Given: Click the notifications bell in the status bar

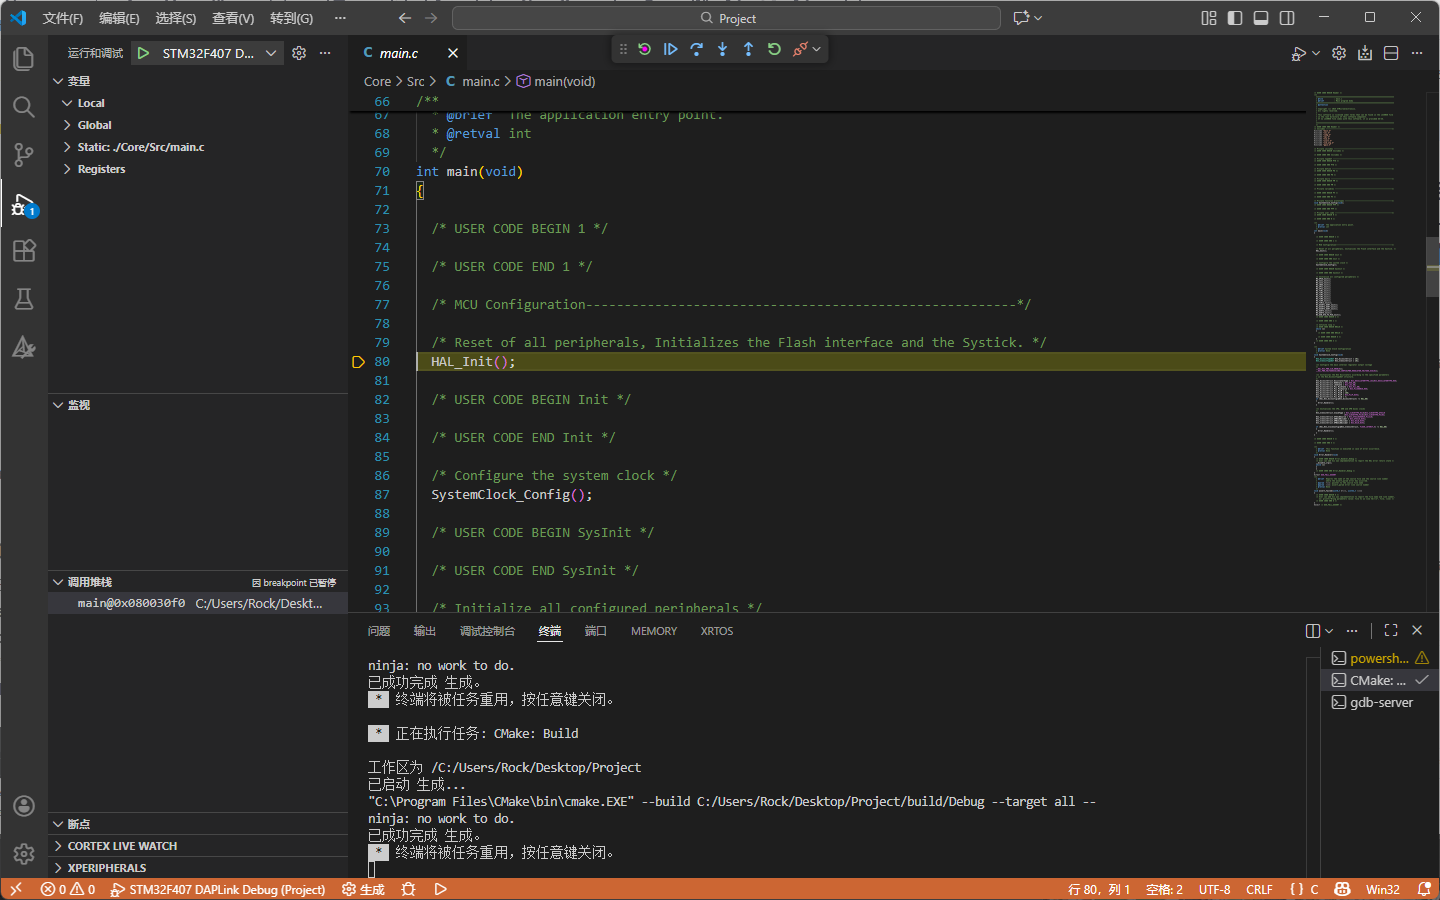Looking at the screenshot, I should pos(1424,888).
